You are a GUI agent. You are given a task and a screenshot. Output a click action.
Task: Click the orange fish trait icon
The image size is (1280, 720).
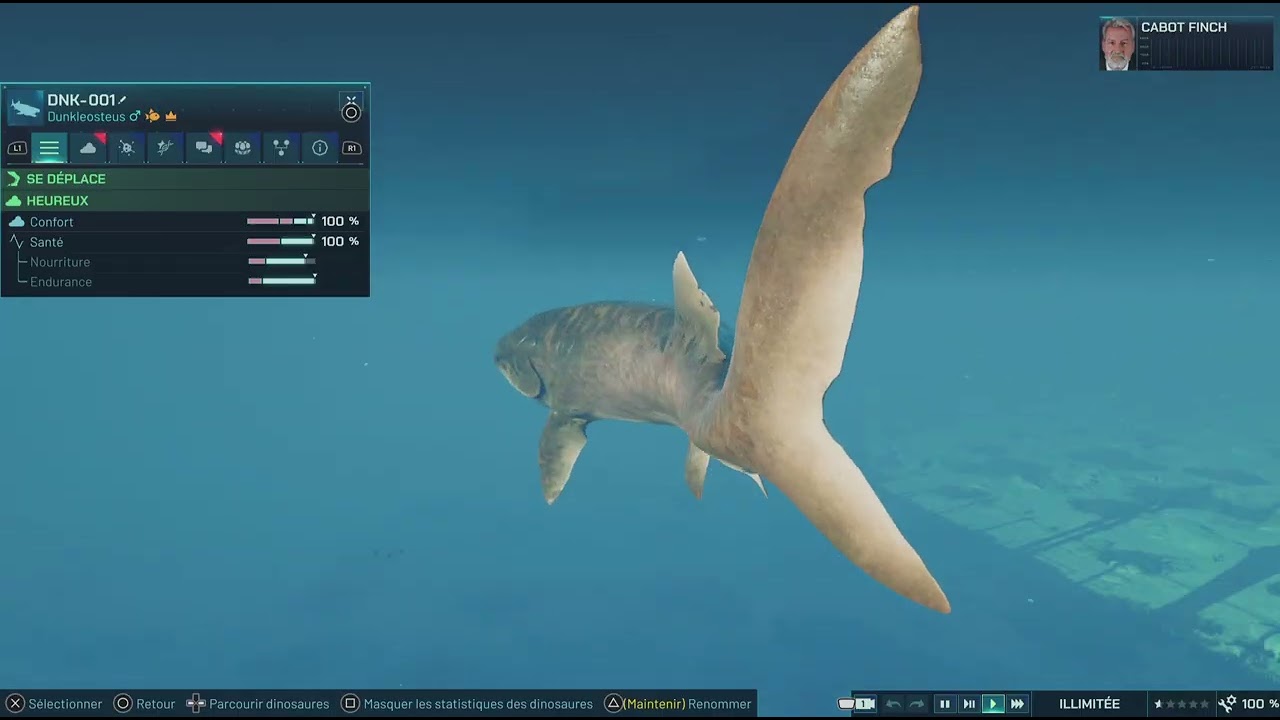coord(152,117)
